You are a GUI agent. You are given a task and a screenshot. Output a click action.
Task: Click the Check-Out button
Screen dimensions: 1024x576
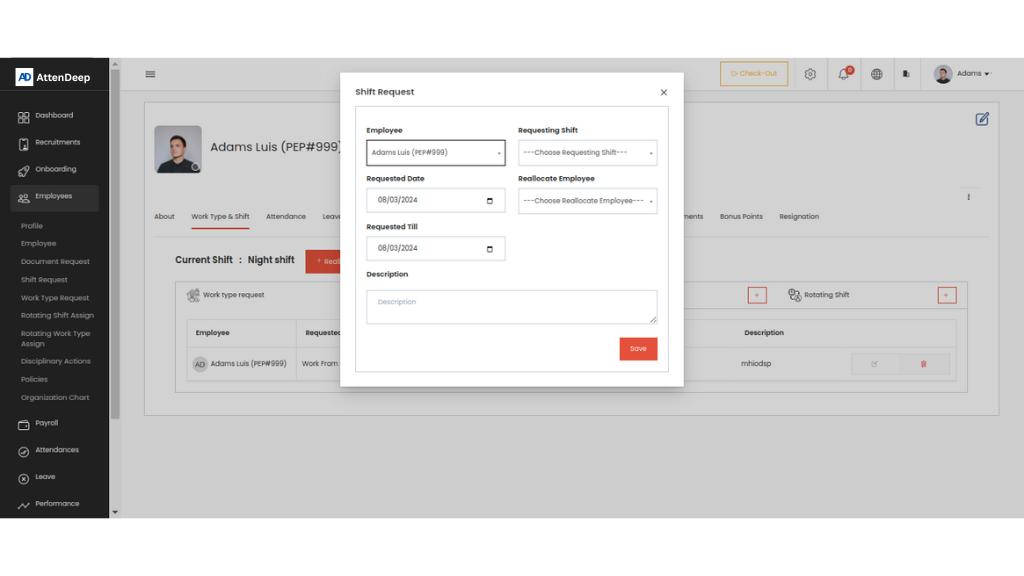(754, 74)
